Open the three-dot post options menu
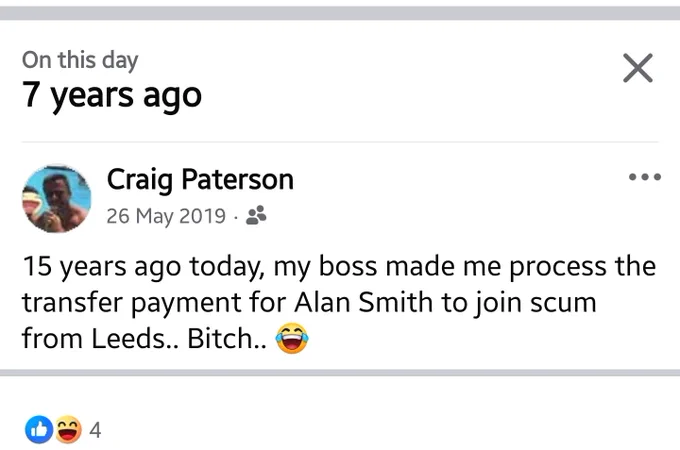680x450 pixels. [645, 176]
